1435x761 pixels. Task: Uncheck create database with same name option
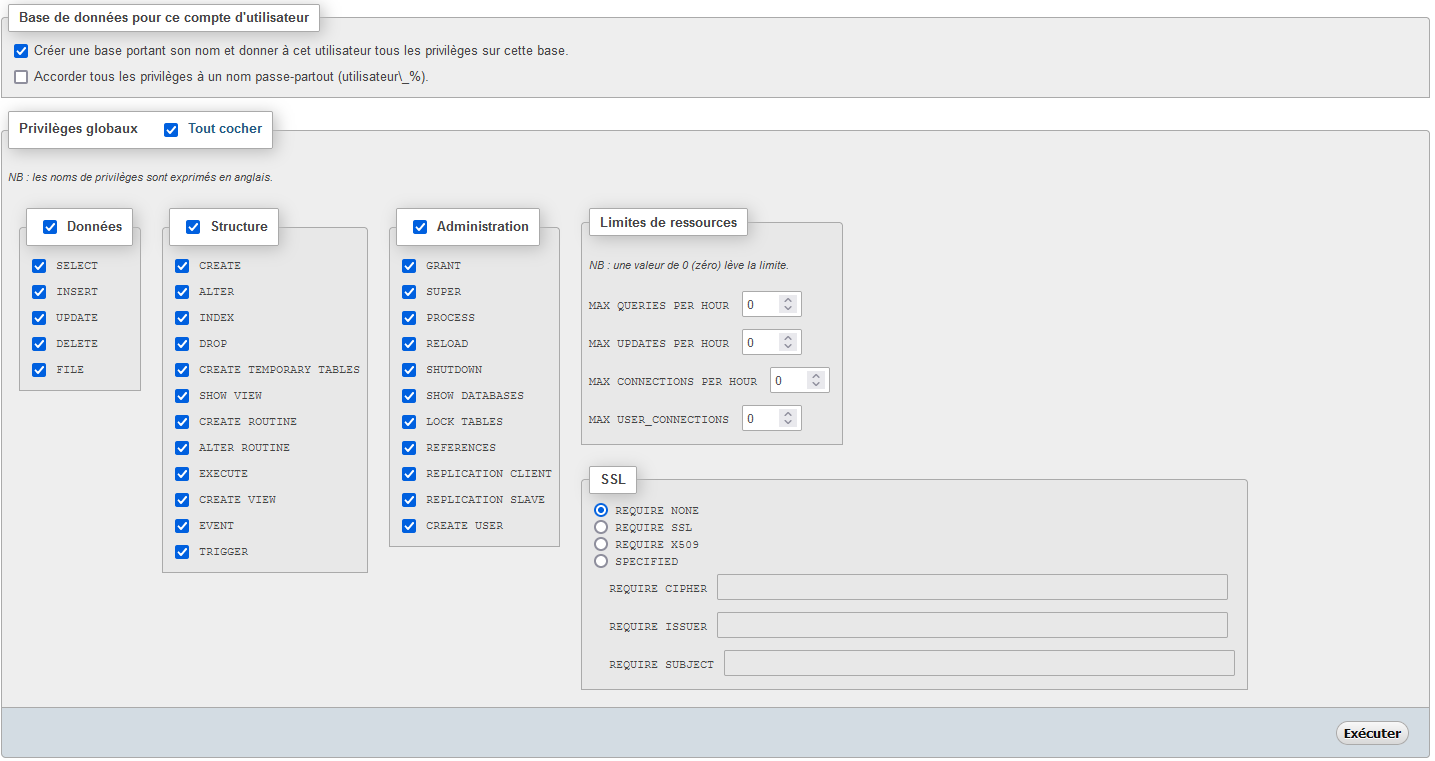click(21, 51)
